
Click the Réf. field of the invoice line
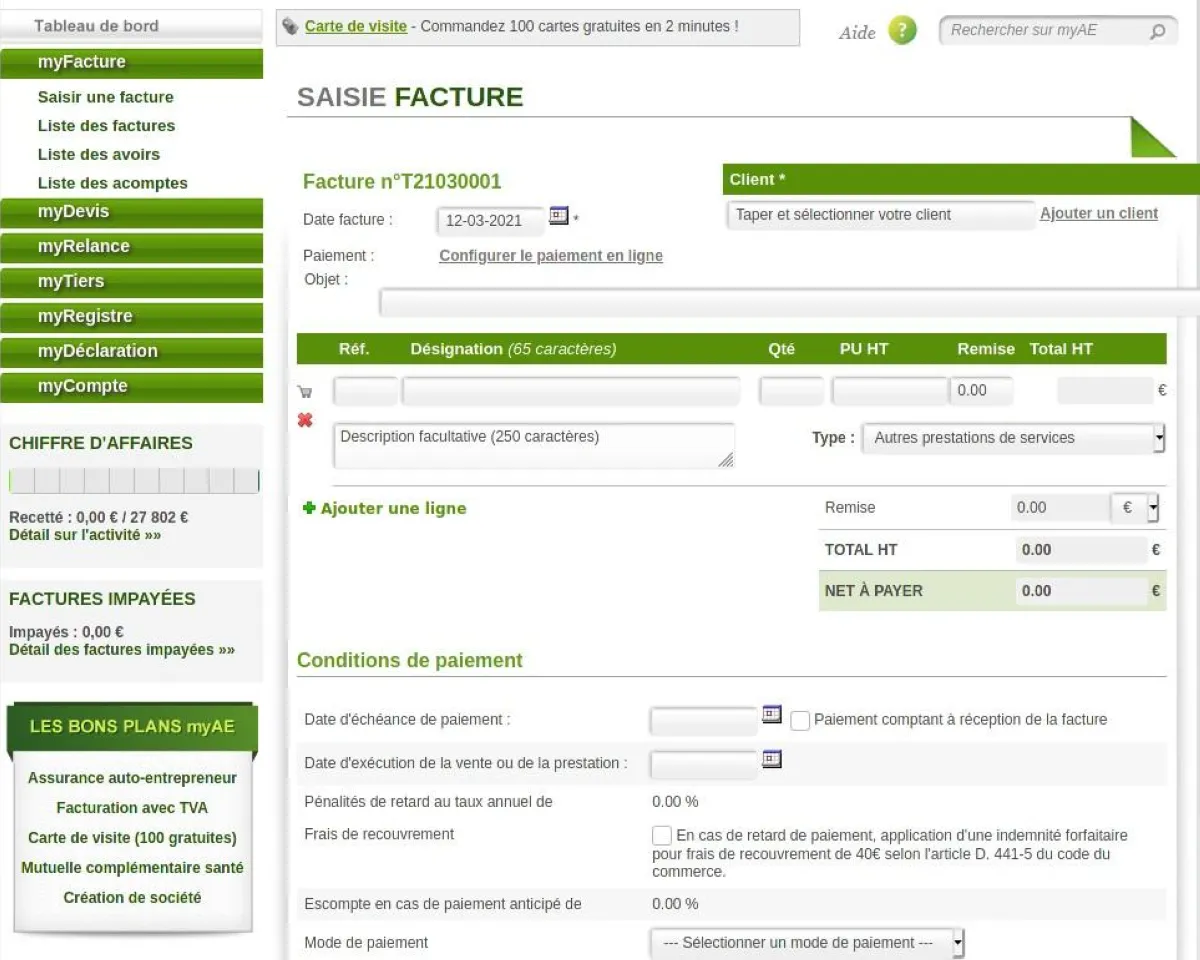point(365,391)
